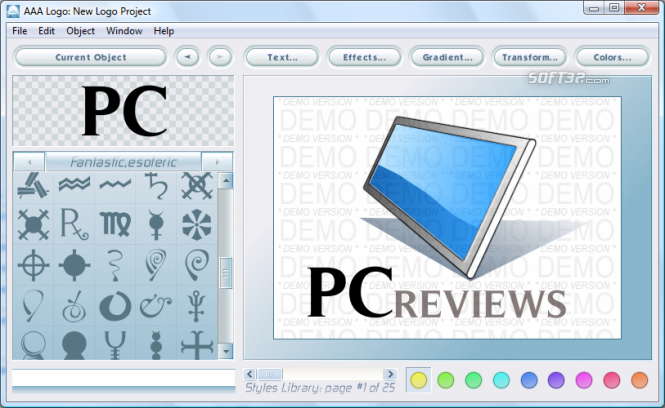Pick the pitchfork psi symbol in bottom row
Image resolution: width=665 pixels, height=408 pixels.
[x=115, y=345]
